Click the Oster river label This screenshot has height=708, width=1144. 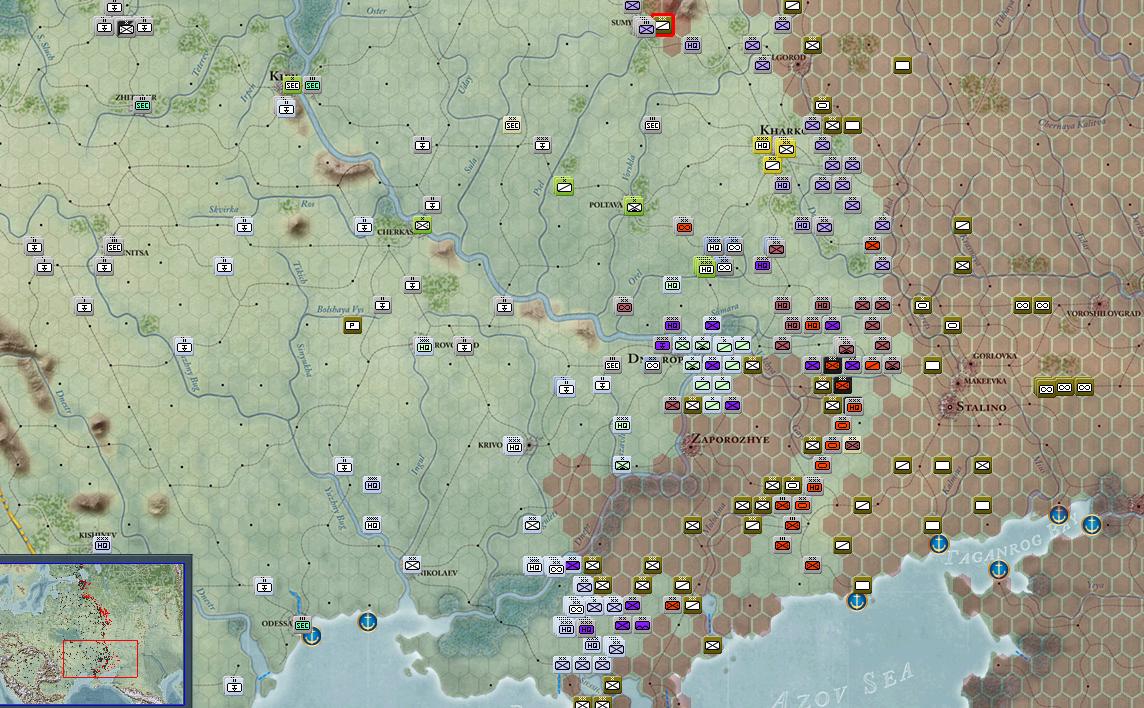pos(376,11)
